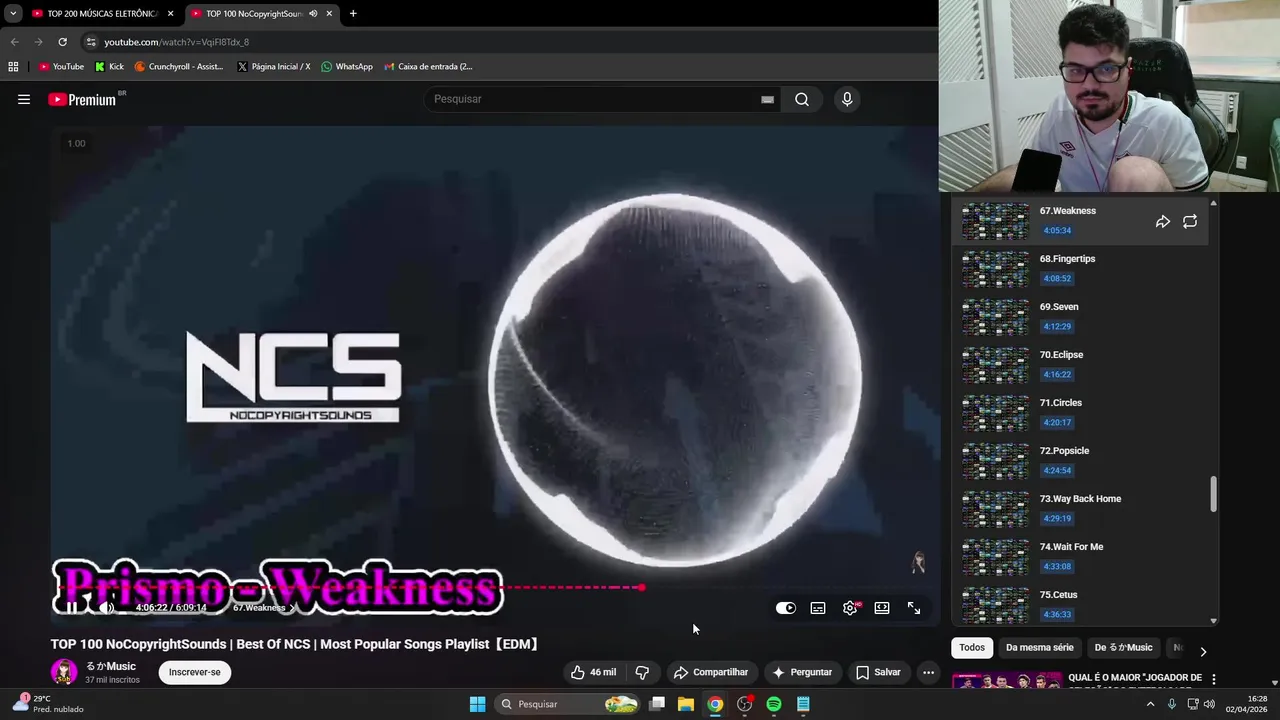Start voice search with microphone icon

(x=847, y=99)
